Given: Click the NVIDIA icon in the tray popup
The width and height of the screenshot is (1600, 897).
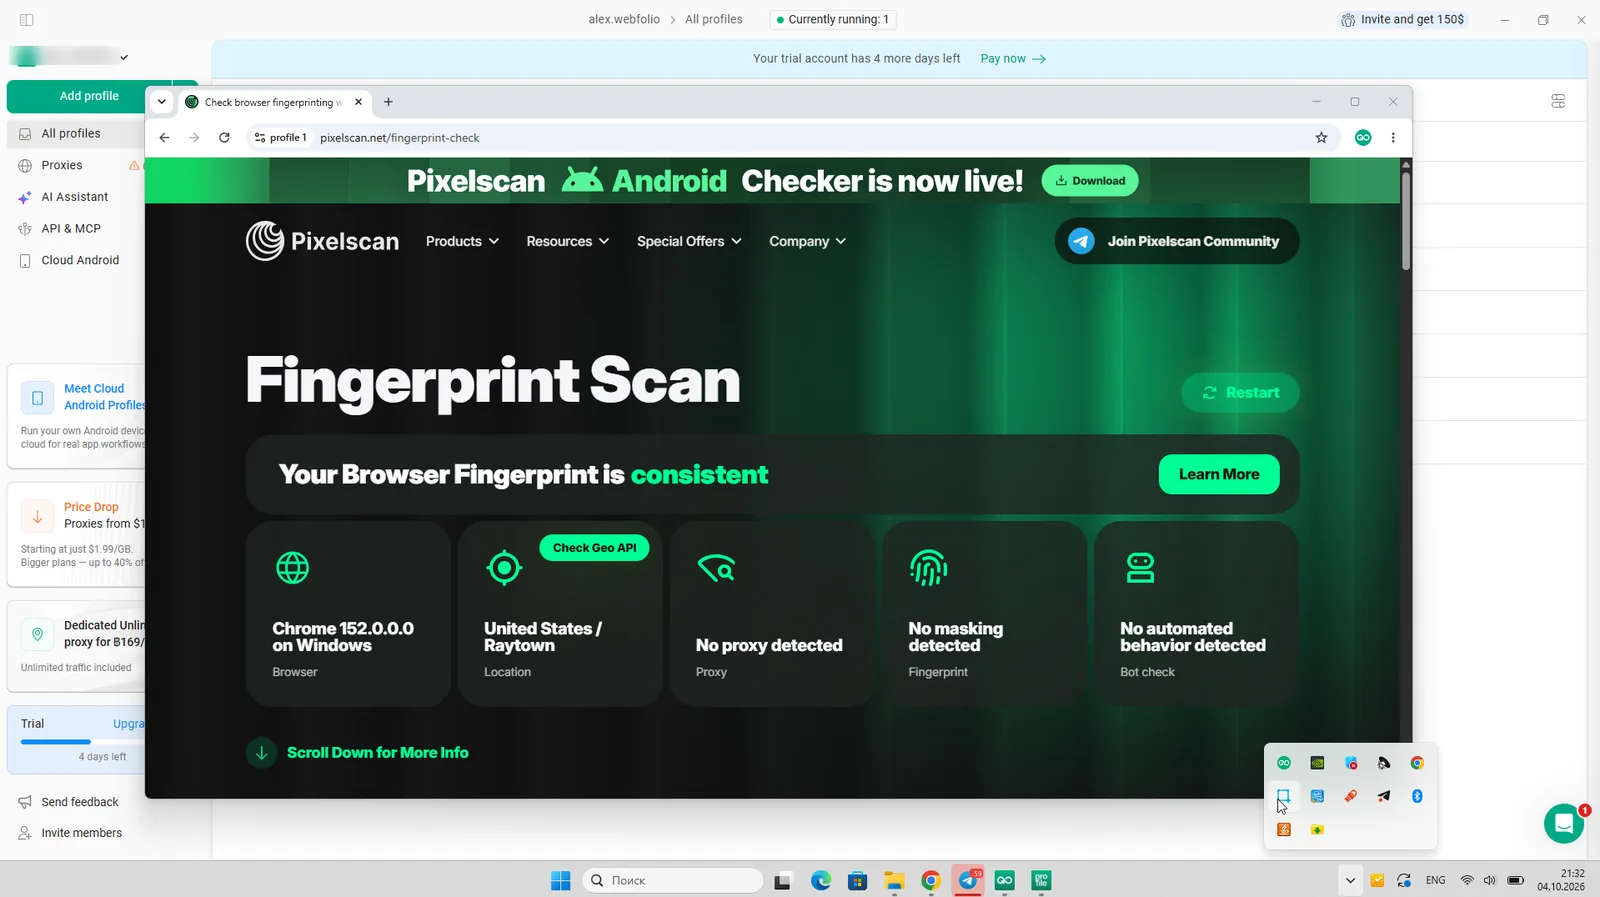Looking at the screenshot, I should [1317, 763].
